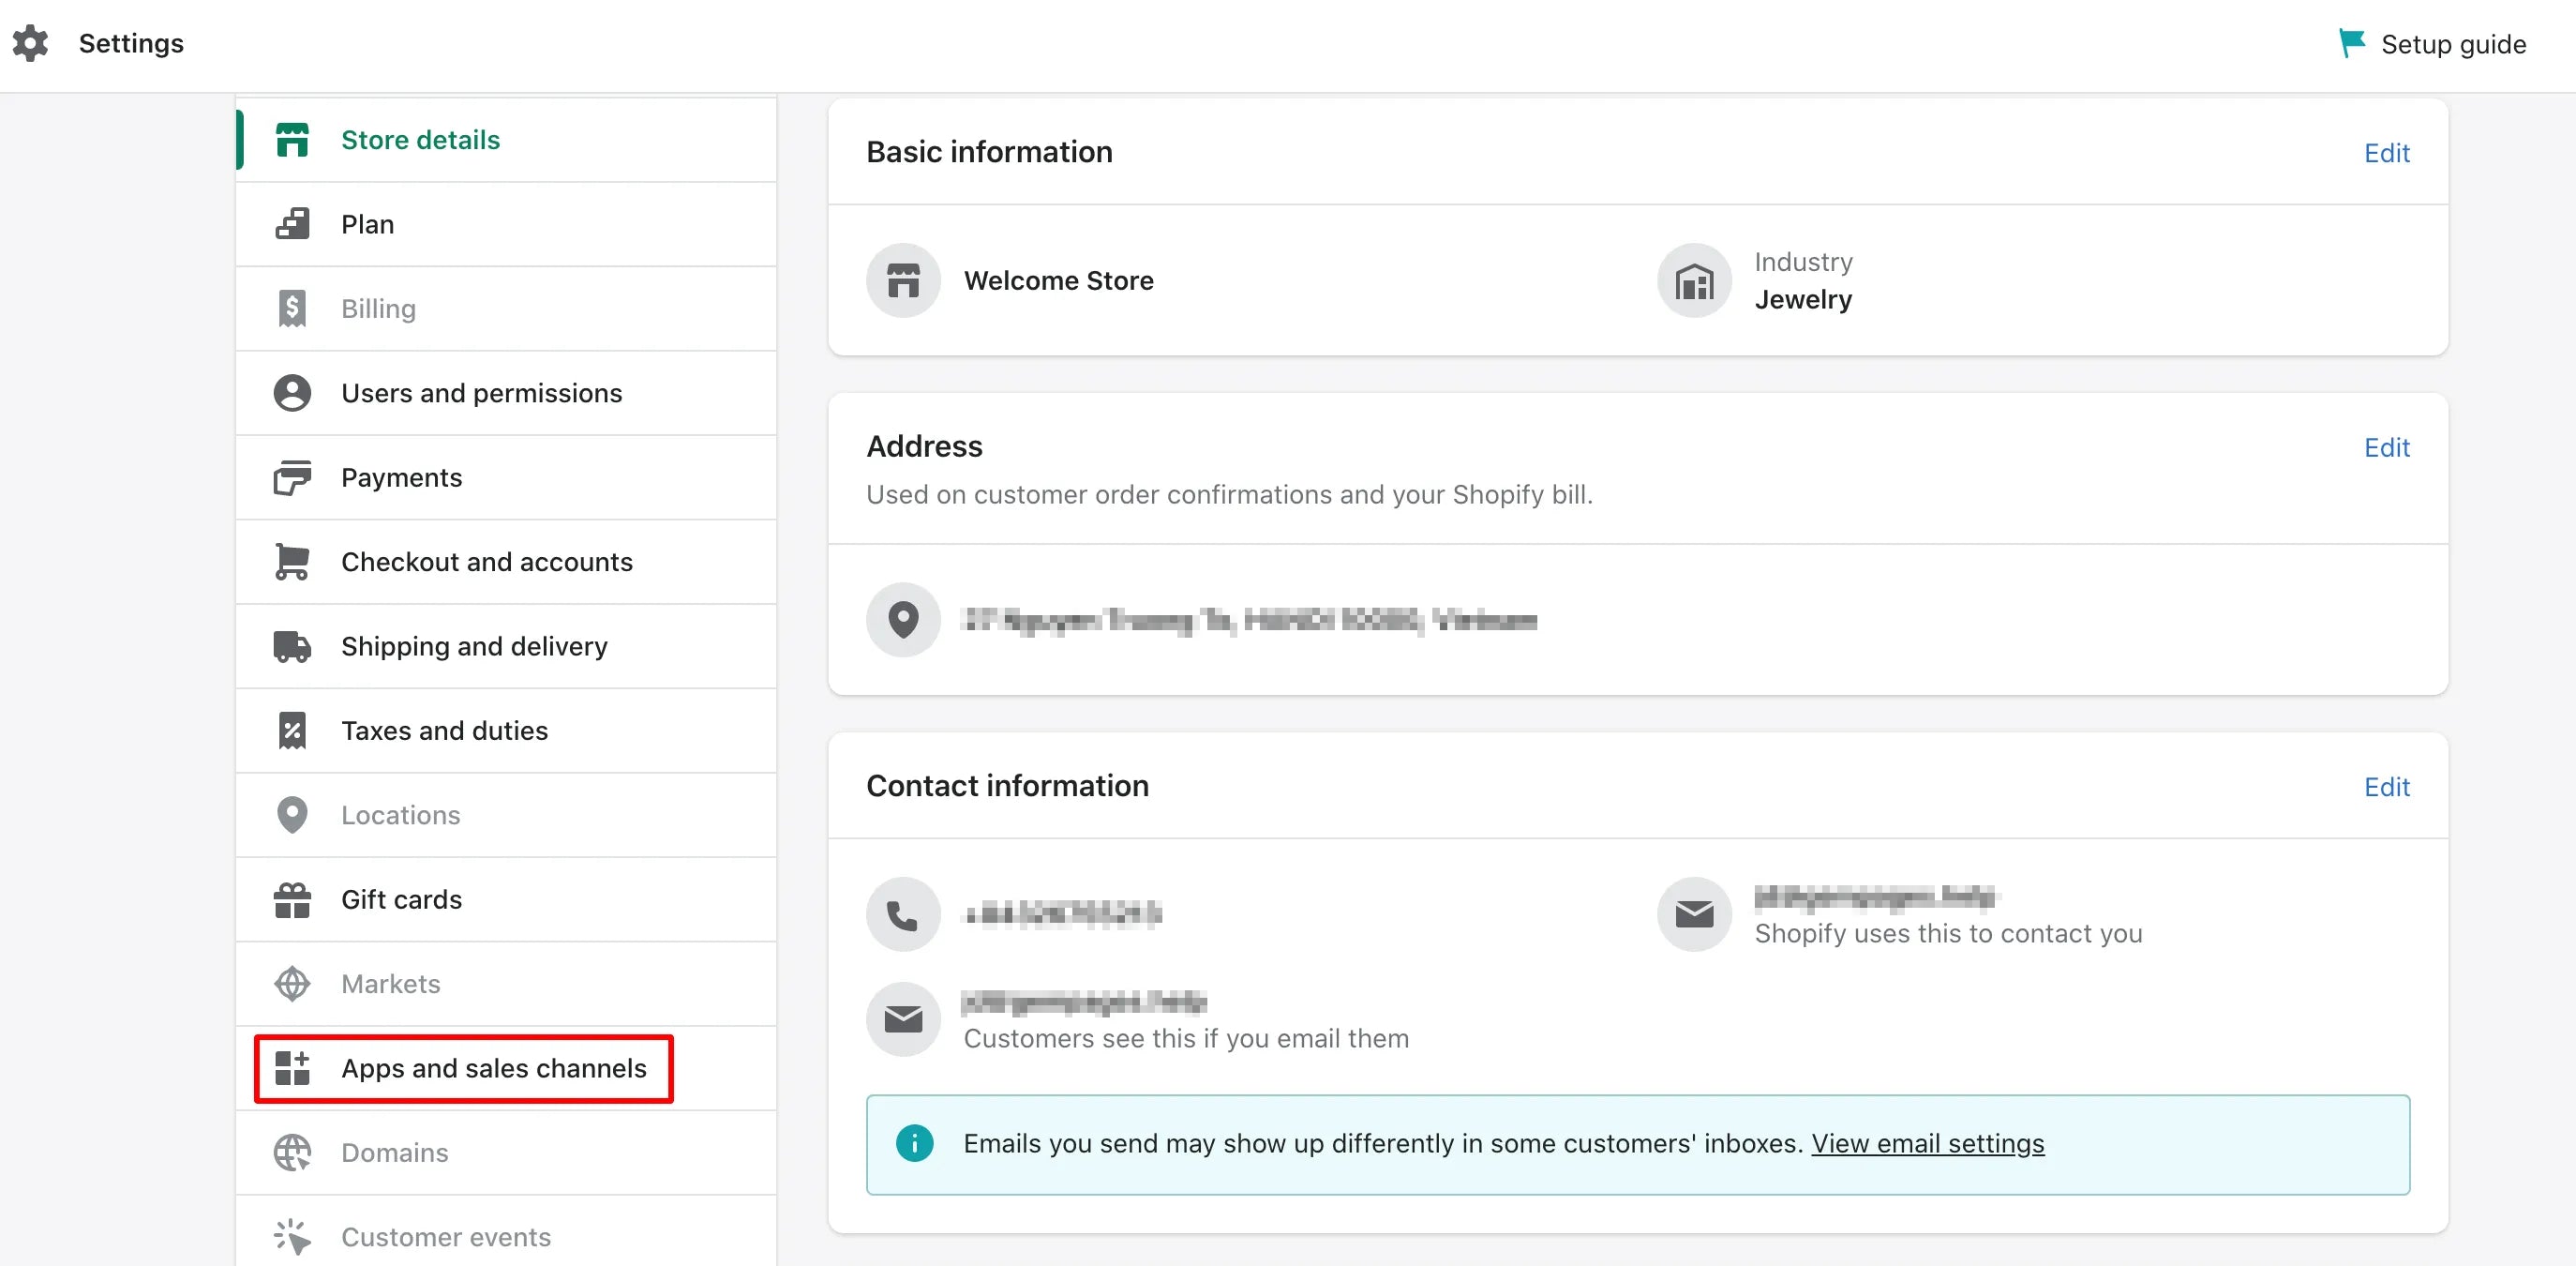Click the Industry building icon
The height and width of the screenshot is (1266, 2576).
1694,281
